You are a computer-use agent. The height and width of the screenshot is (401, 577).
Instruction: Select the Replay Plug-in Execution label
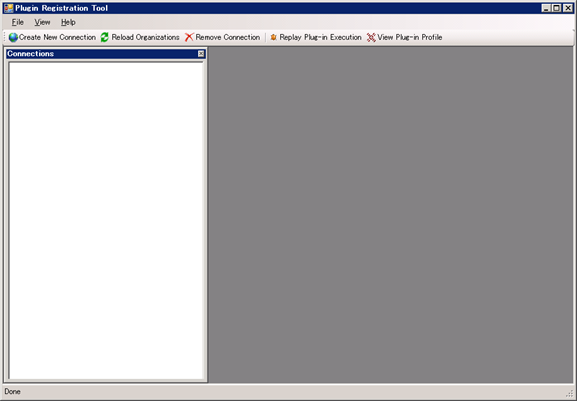click(x=321, y=37)
